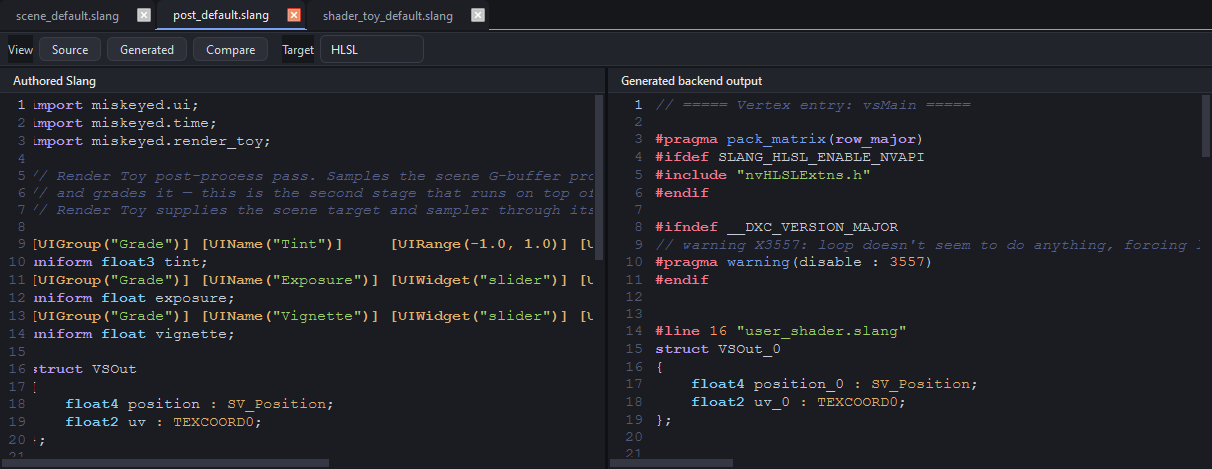Click the horizontal scrollbar of Authored Slang
The height and width of the screenshot is (469, 1212).
click(166, 463)
